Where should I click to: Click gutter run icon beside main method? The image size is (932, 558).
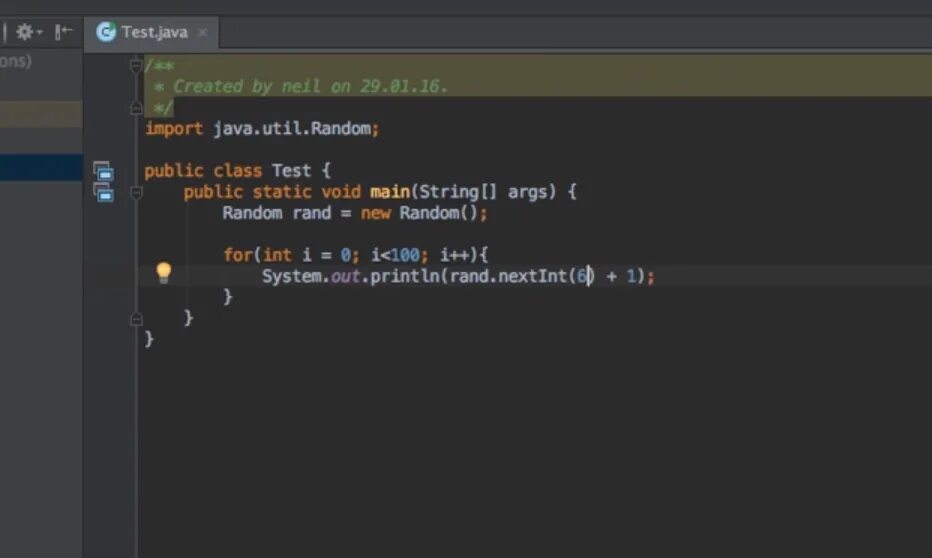(103, 192)
